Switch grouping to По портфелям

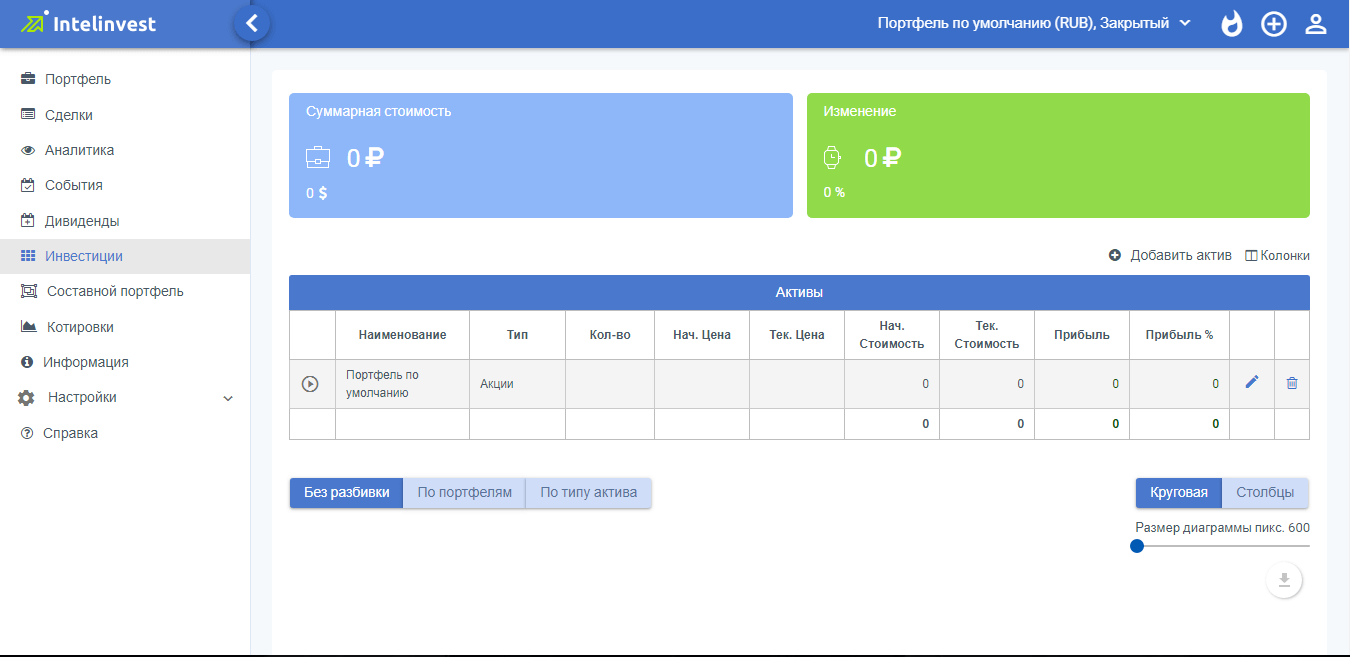pyautogui.click(x=464, y=492)
